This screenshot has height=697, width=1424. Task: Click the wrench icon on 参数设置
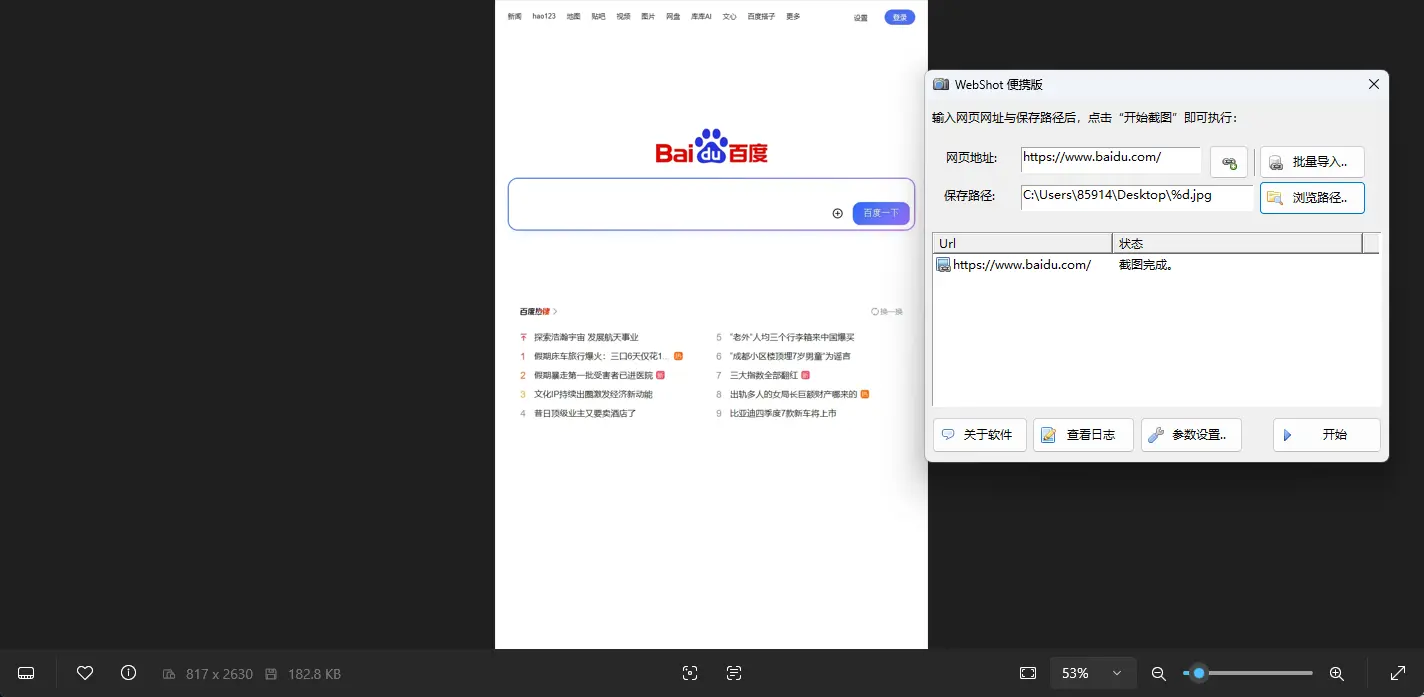pos(1155,435)
